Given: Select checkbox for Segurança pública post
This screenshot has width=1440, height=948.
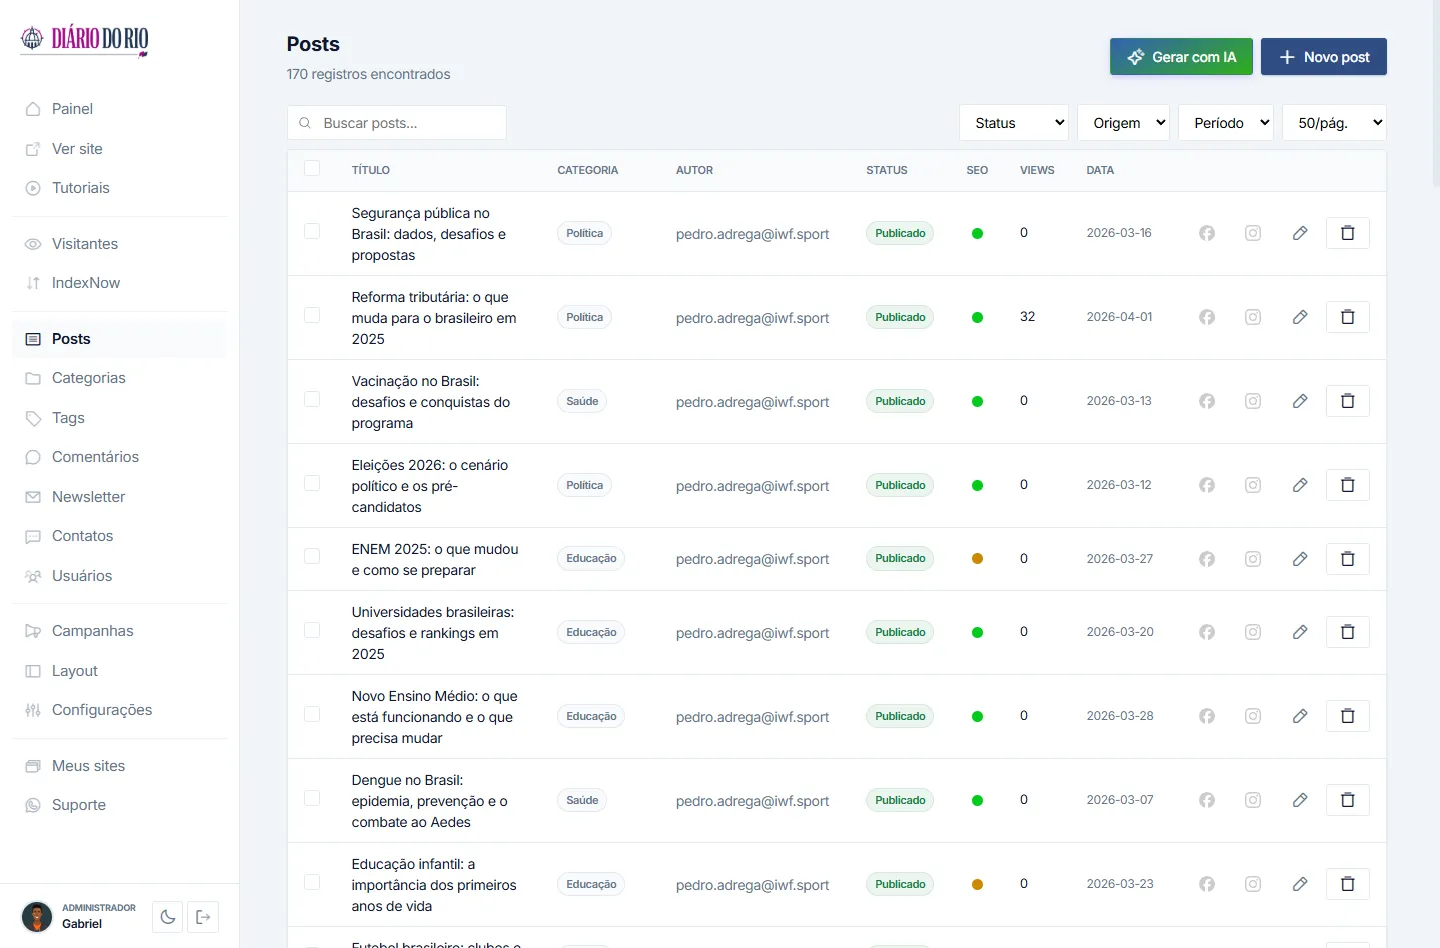Looking at the screenshot, I should tap(312, 232).
